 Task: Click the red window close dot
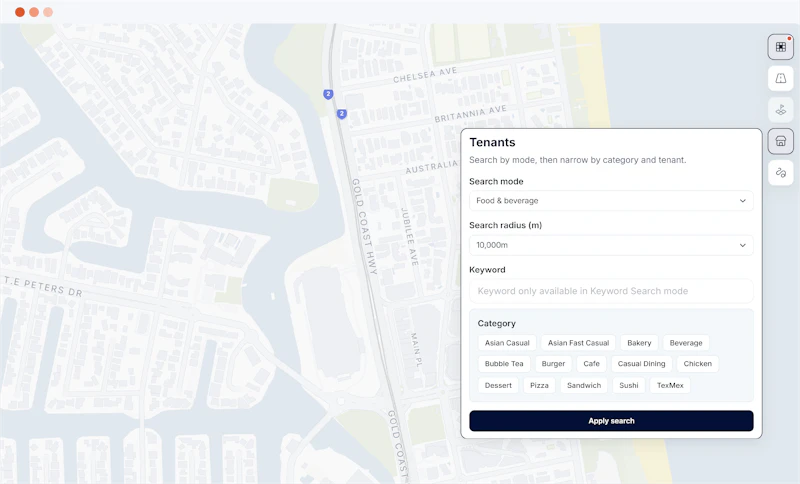click(x=20, y=12)
